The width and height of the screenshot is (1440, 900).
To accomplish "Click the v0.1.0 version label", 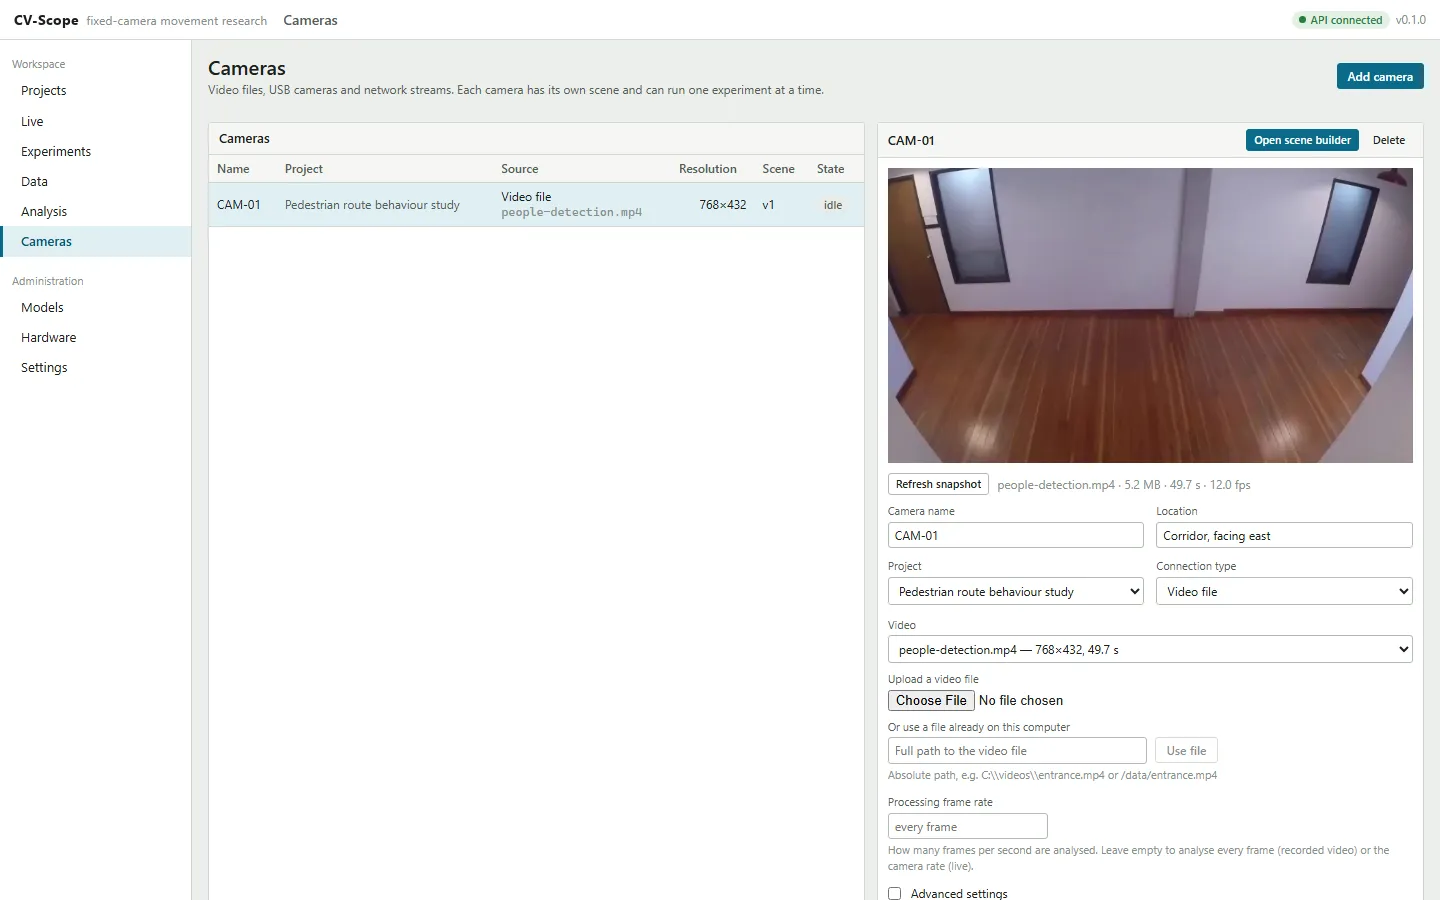I will click(1410, 20).
